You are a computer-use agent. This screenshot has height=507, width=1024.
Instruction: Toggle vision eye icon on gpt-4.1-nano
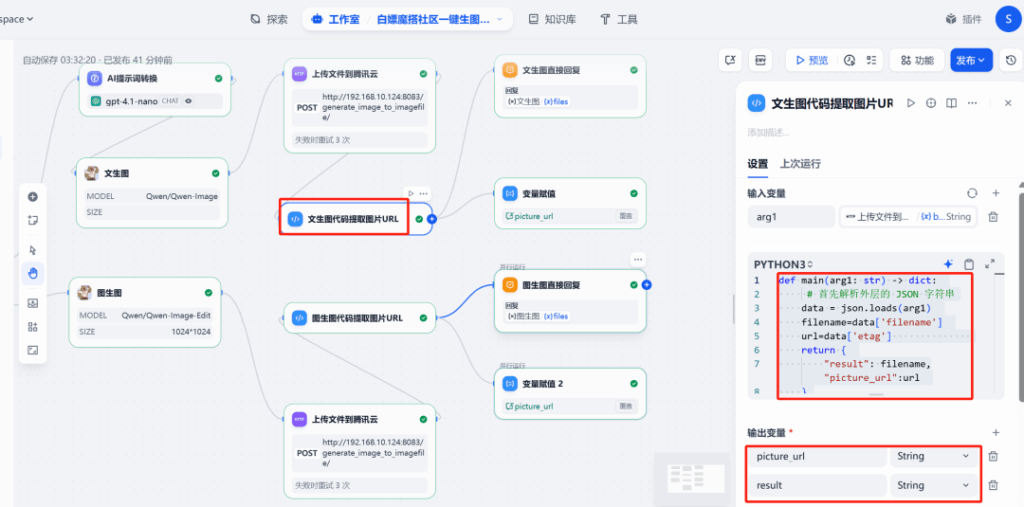[188, 101]
